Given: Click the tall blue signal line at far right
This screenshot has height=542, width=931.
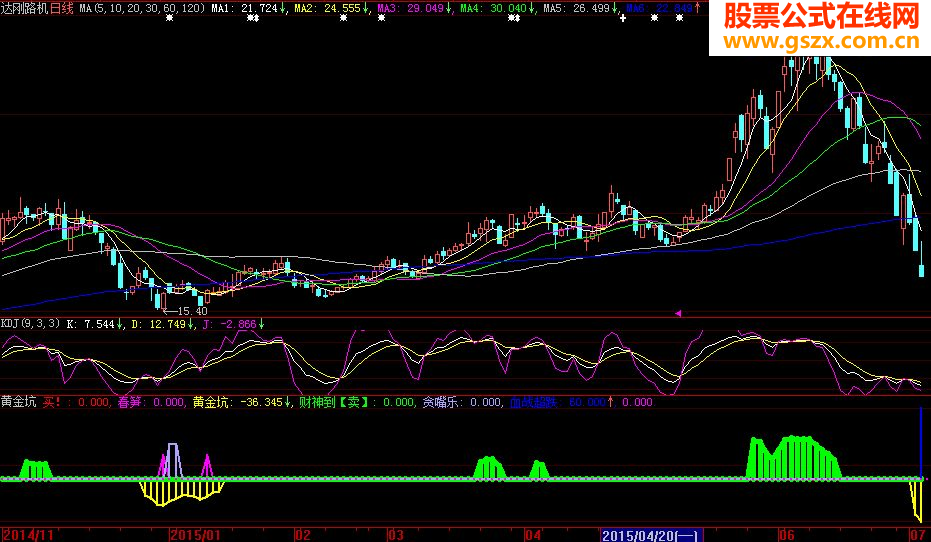Looking at the screenshot, I should (x=921, y=443).
